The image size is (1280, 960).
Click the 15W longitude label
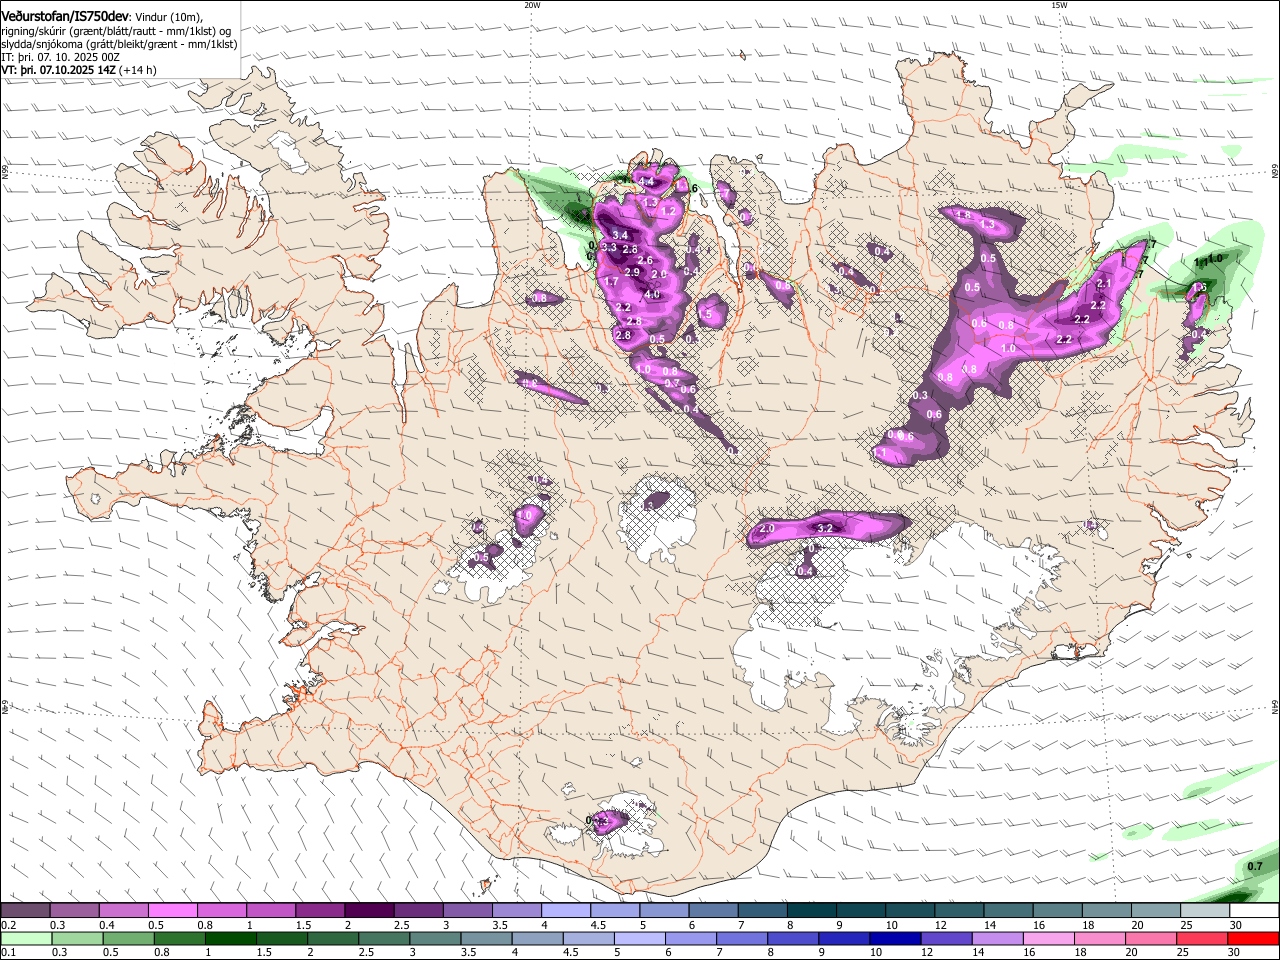point(1059,5)
